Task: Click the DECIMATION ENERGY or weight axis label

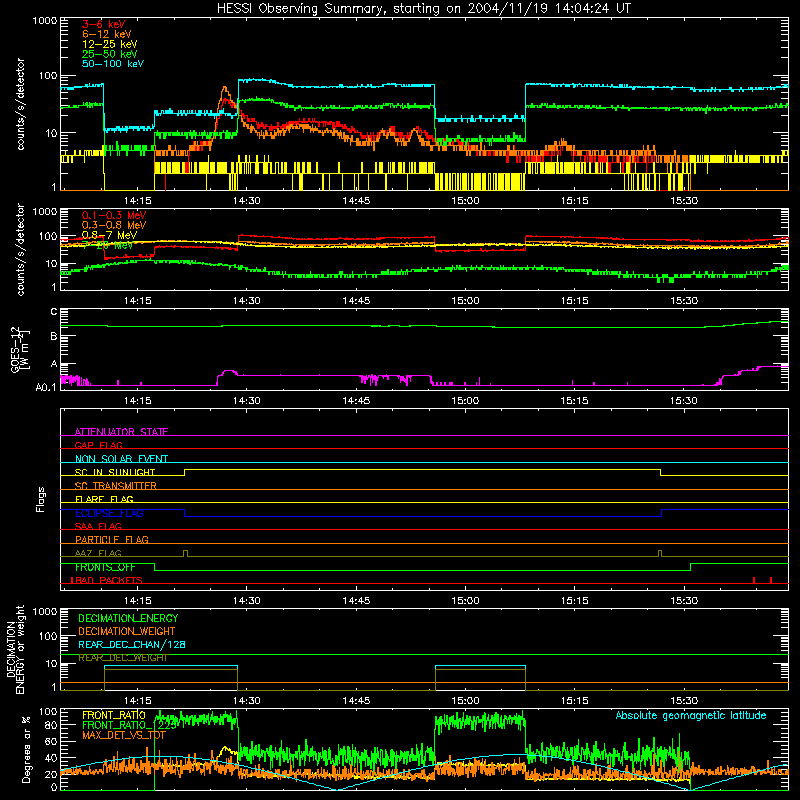Action: coord(15,649)
